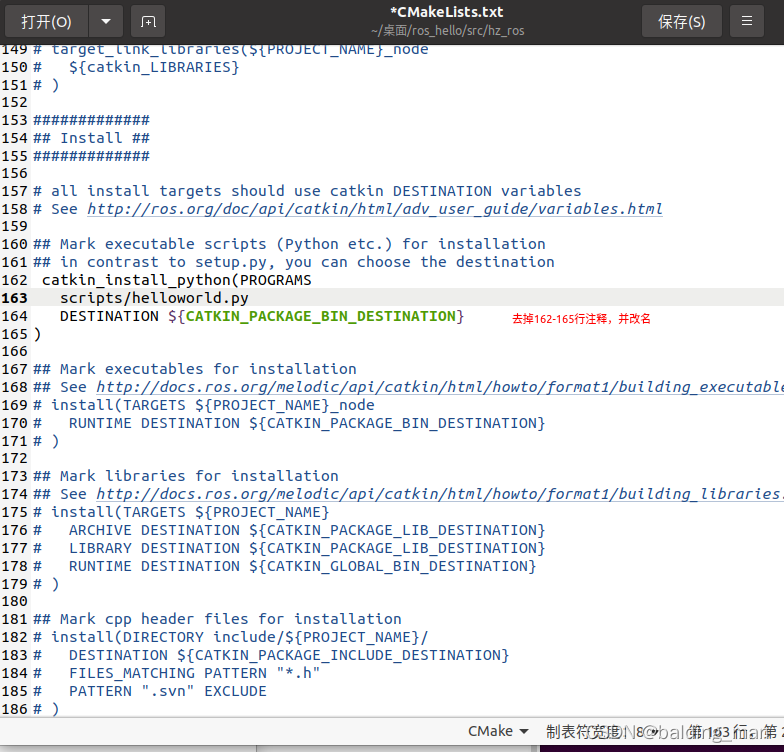Click CATKIN_PACKAGE_BIN_DESTINATION on line 164
Image resolution: width=784 pixels, height=752 pixels.
pyautogui.click(x=320, y=316)
